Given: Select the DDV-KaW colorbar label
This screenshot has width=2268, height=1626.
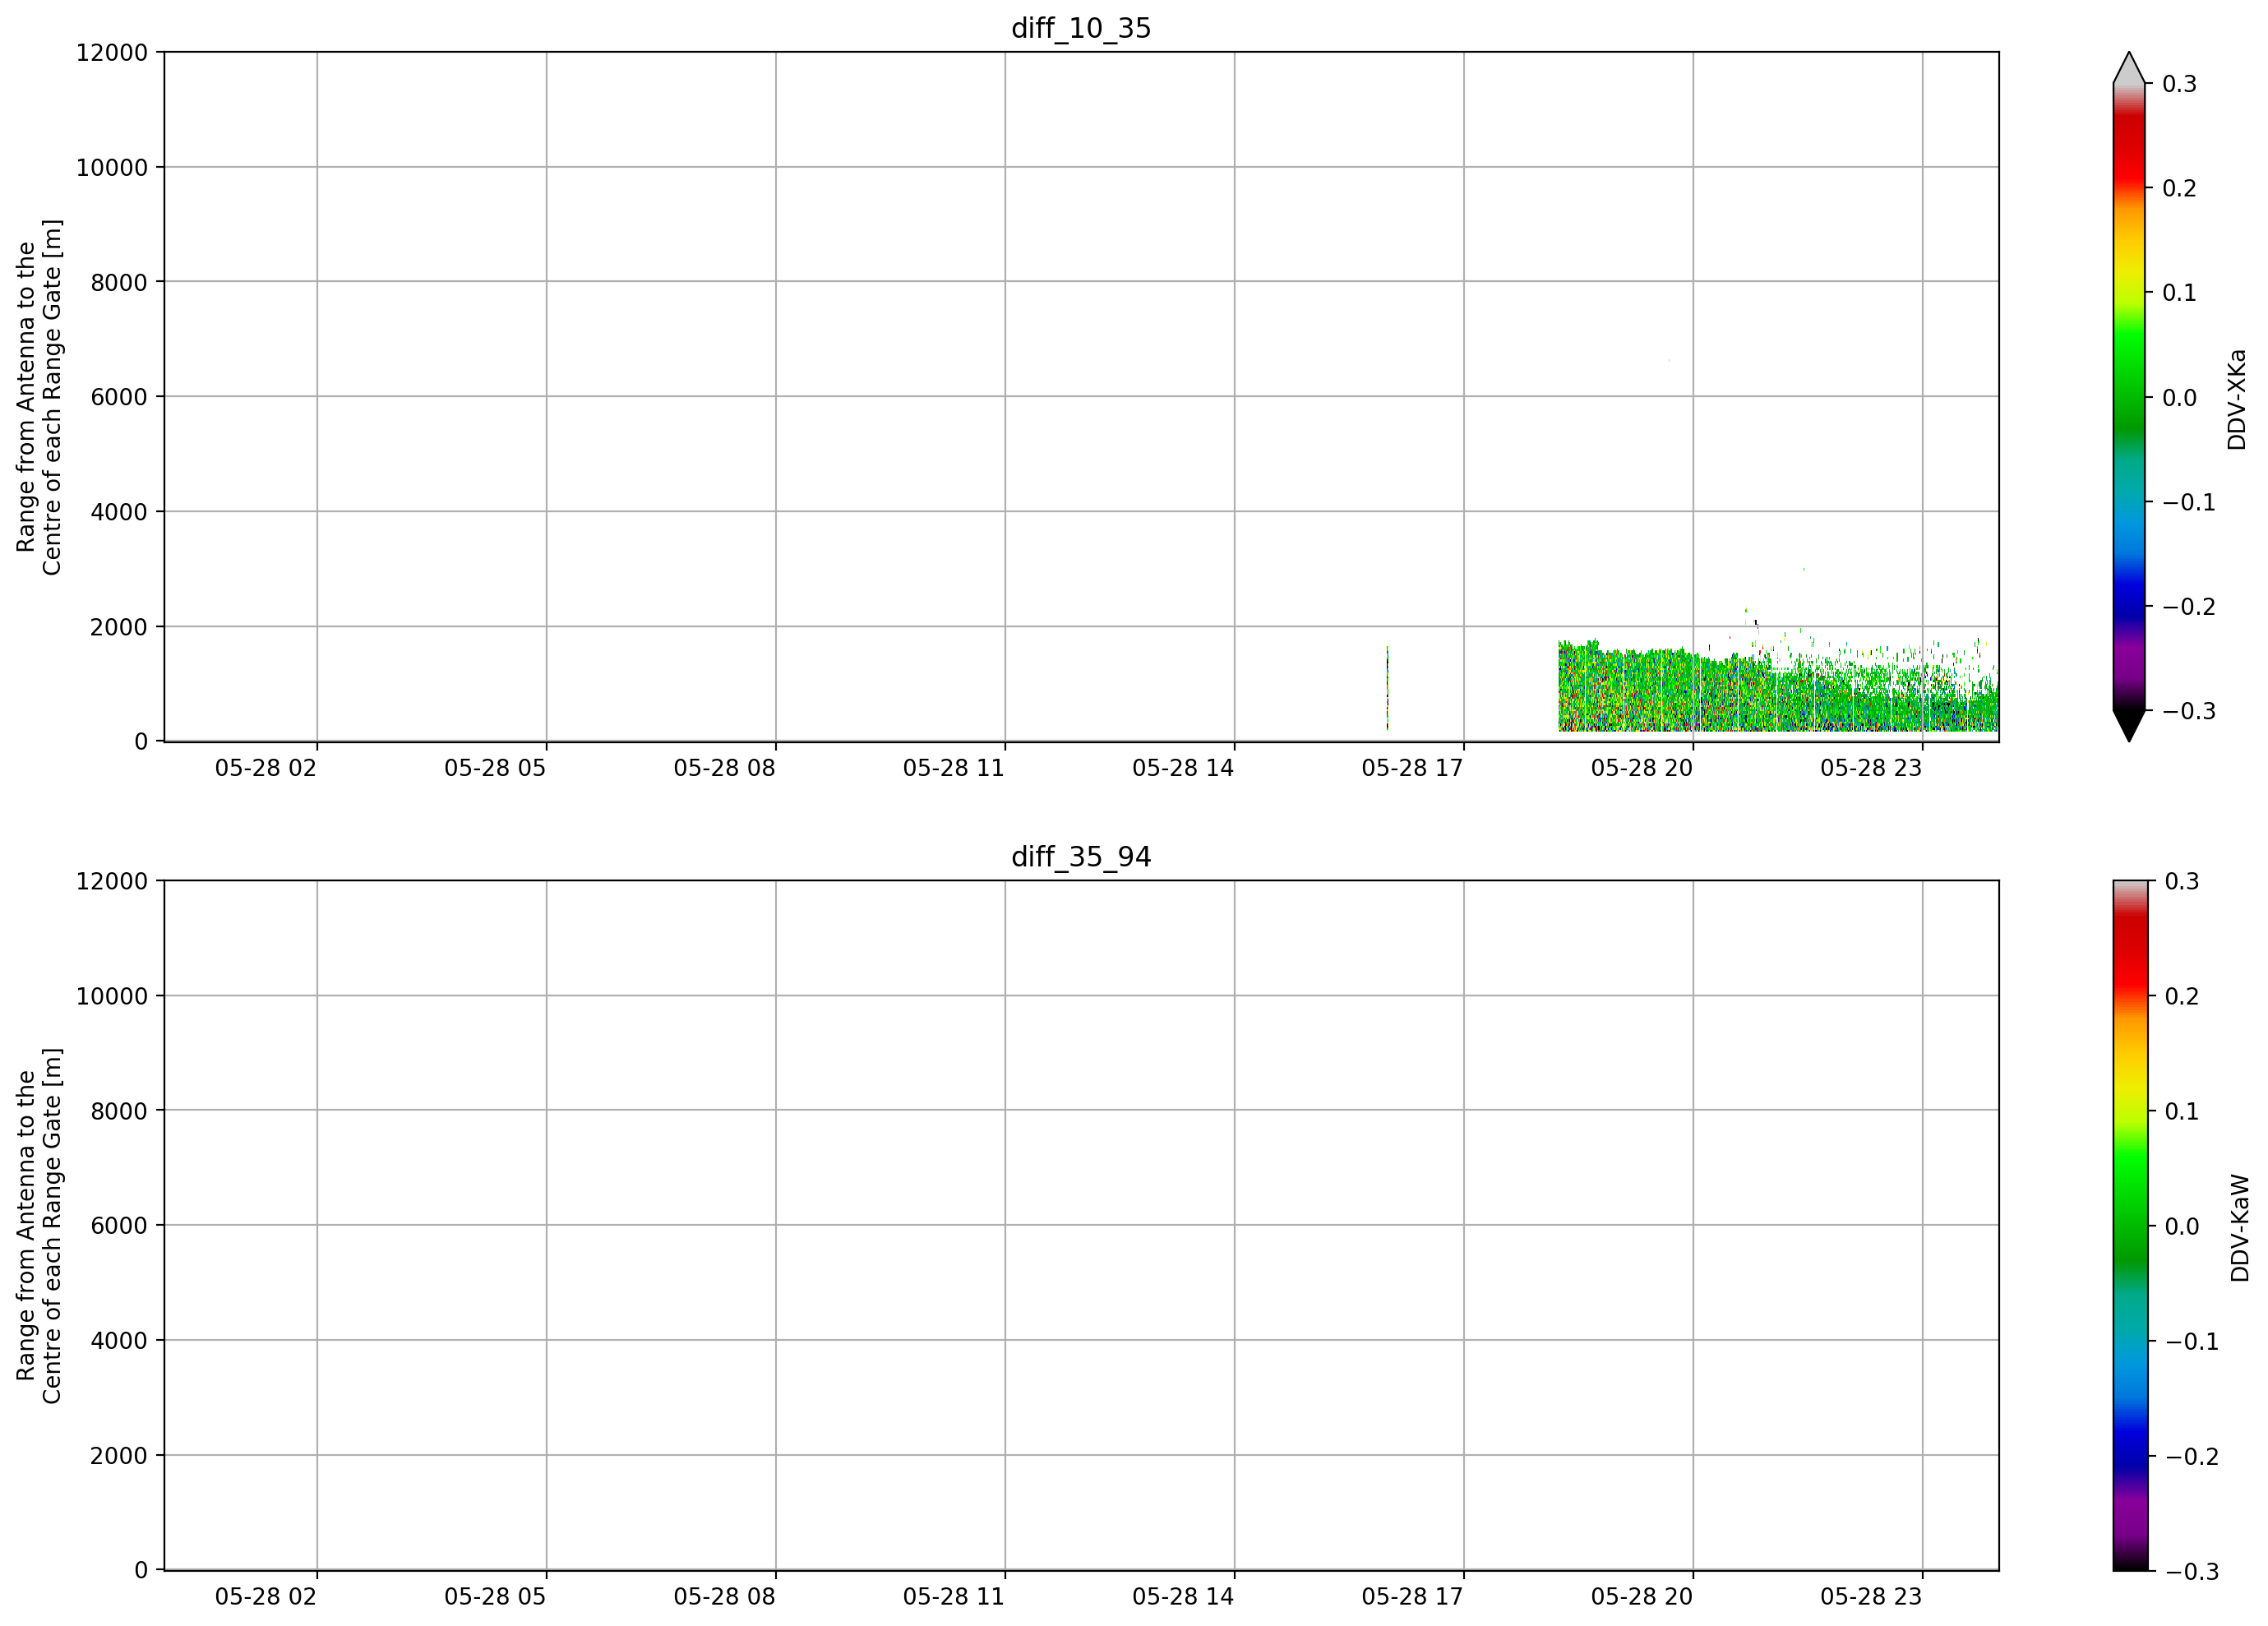Looking at the screenshot, I should click(2240, 1228).
